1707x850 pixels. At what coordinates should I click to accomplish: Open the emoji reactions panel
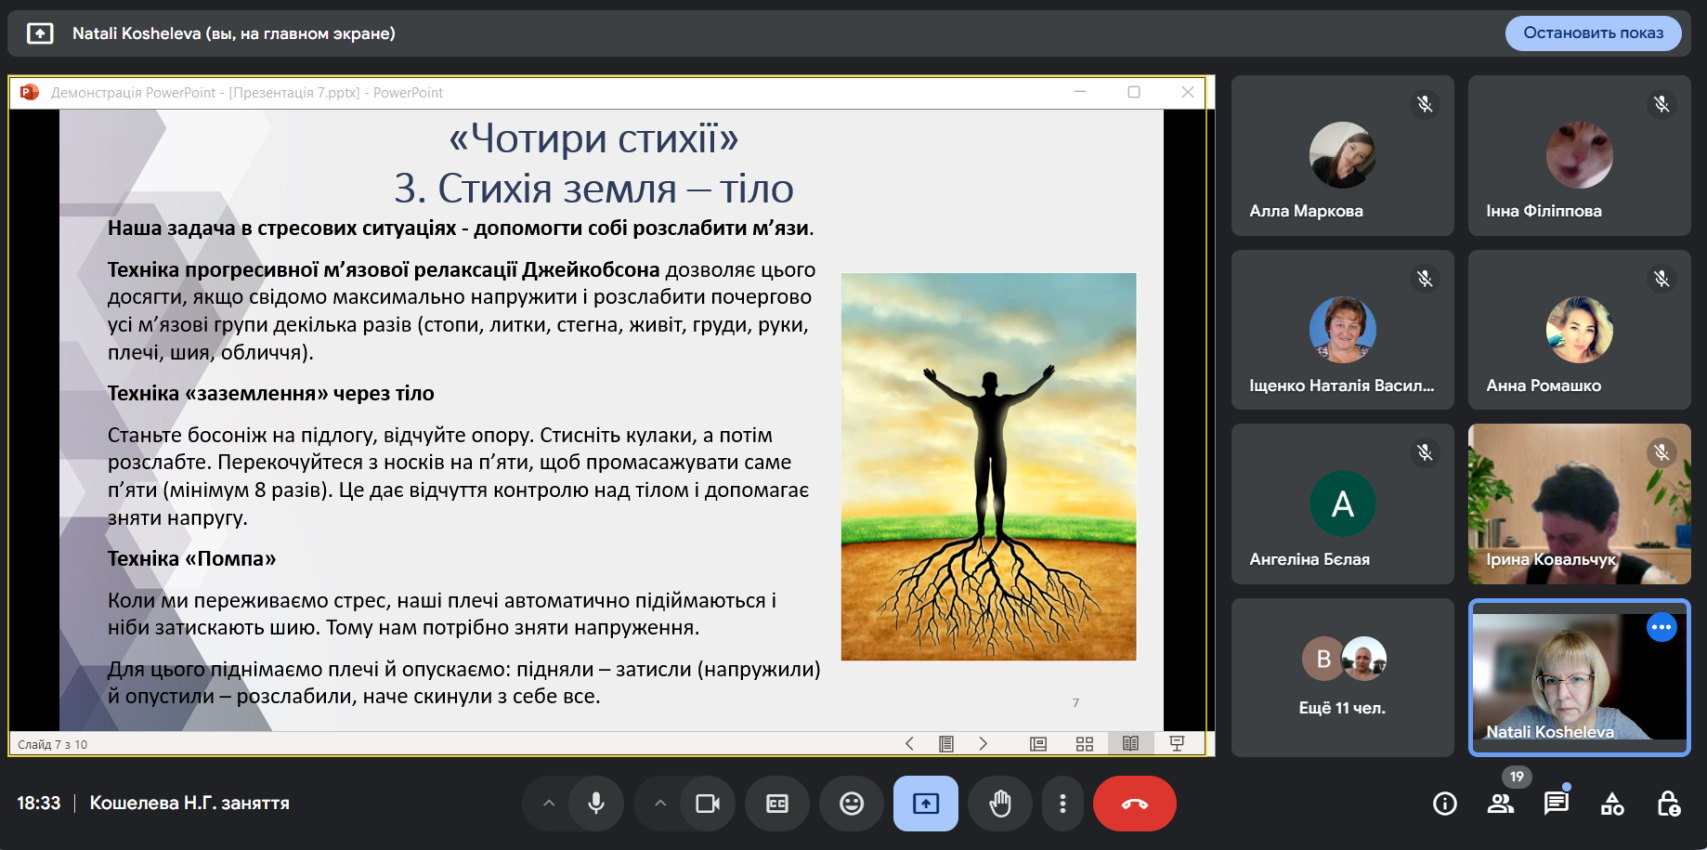851,804
